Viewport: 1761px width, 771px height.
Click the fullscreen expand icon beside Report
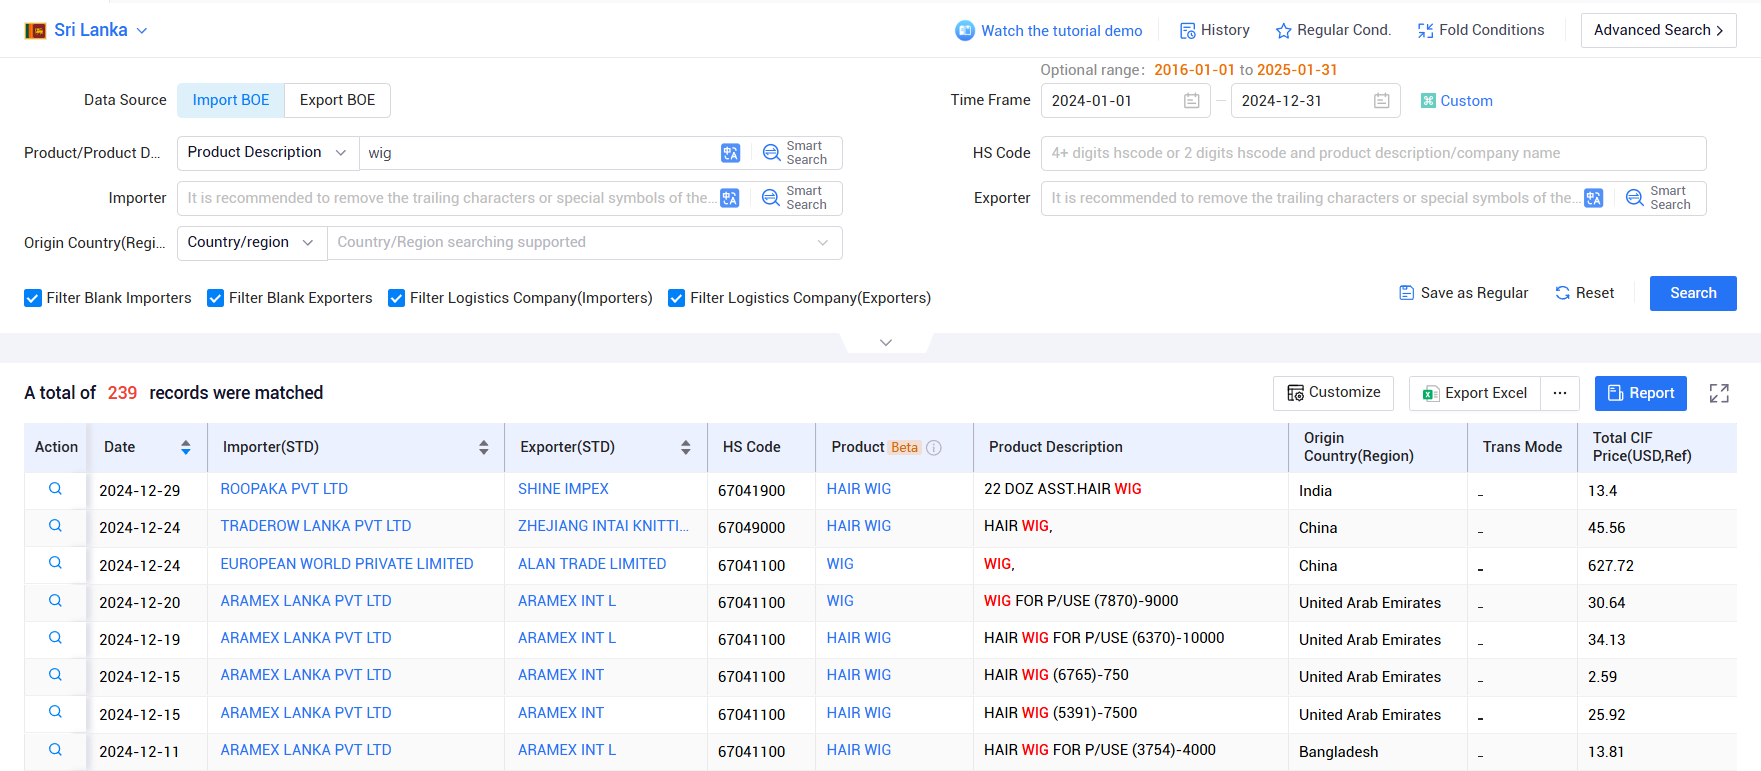1718,393
